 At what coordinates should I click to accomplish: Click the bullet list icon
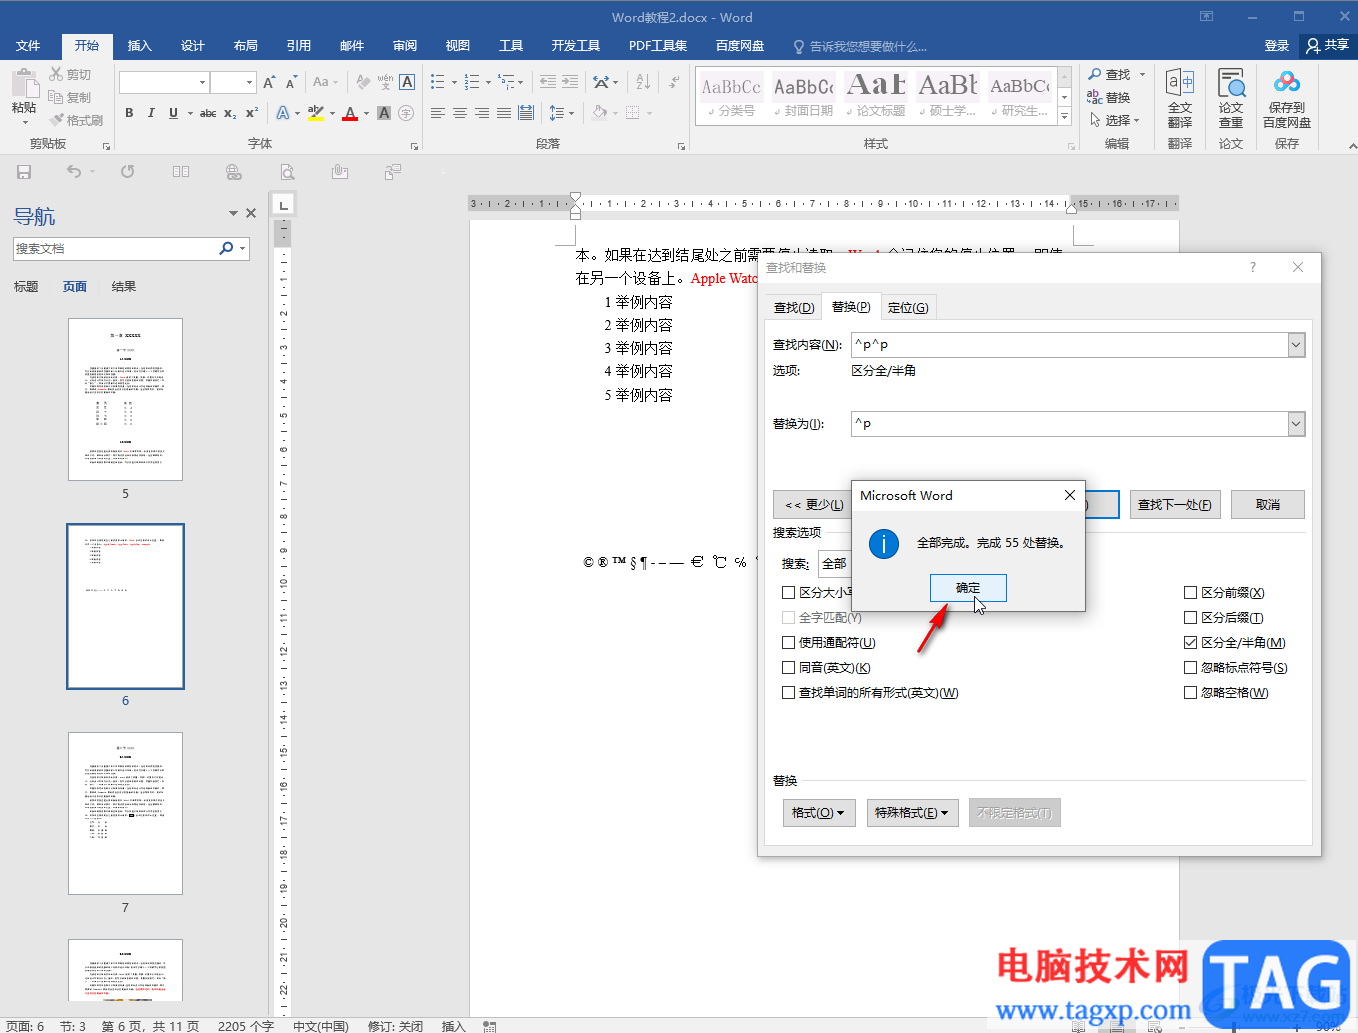click(438, 82)
